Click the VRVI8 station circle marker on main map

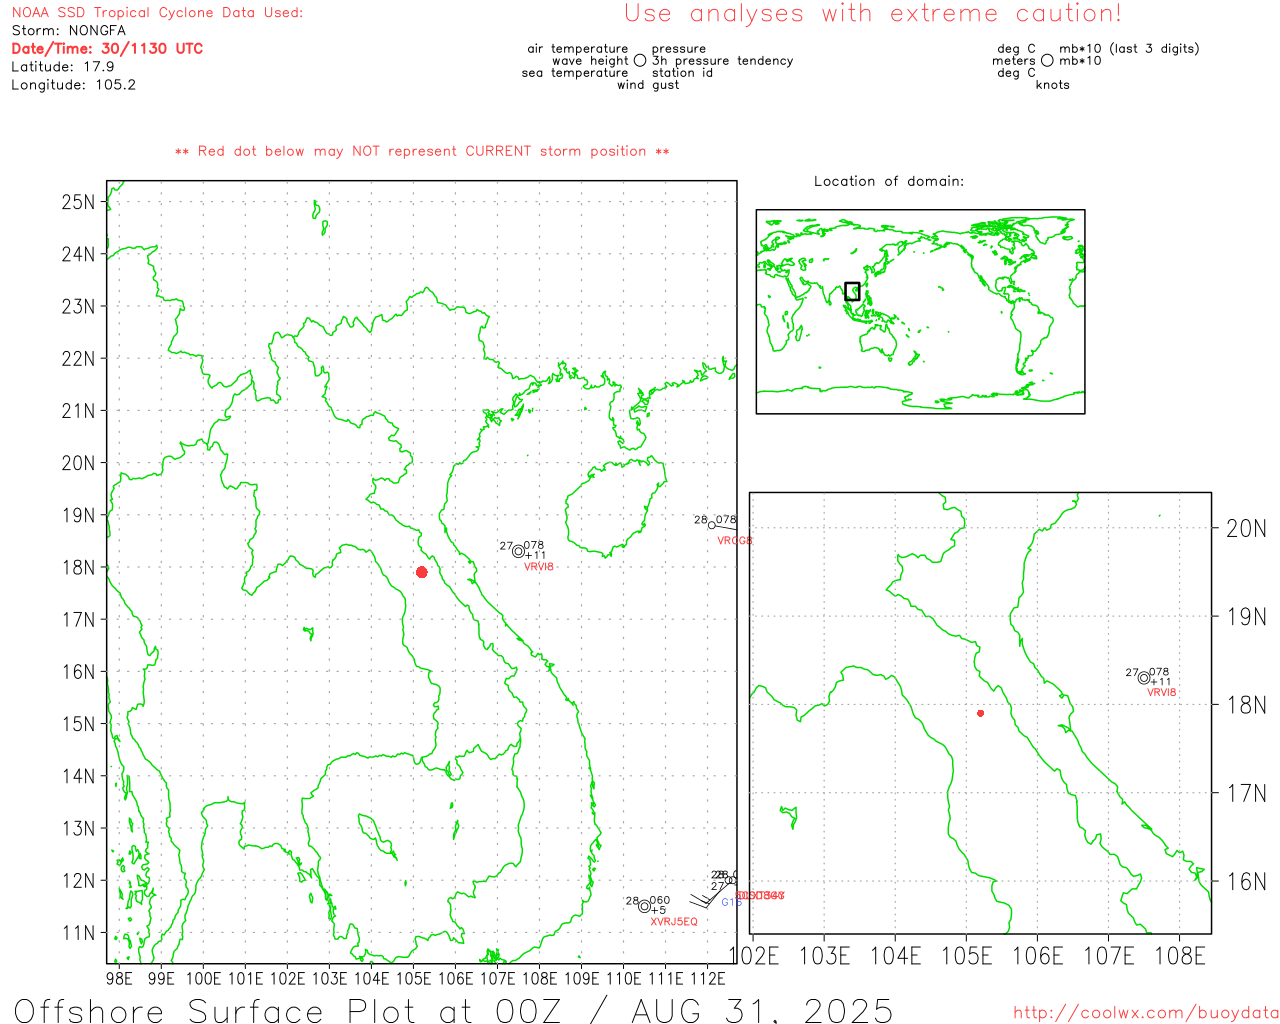[x=518, y=551]
